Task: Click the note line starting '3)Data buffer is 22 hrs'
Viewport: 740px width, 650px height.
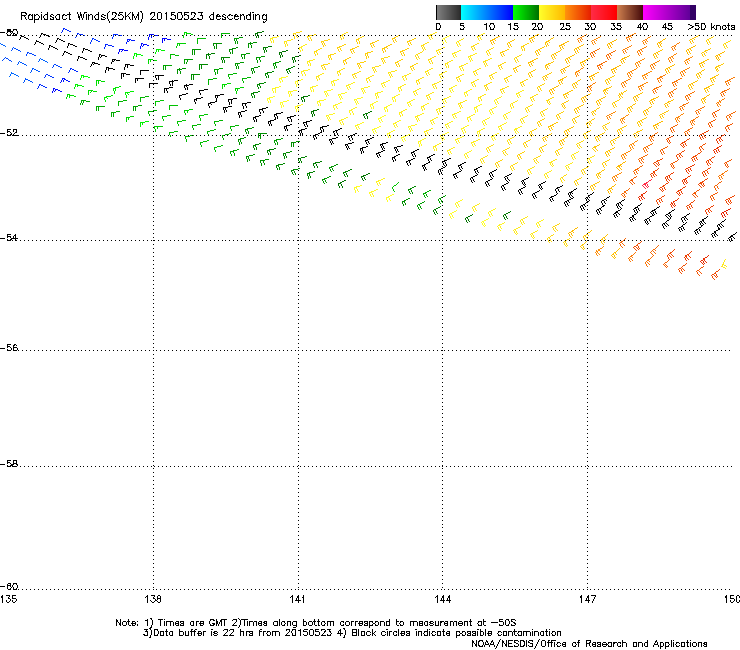Action: coord(352,633)
